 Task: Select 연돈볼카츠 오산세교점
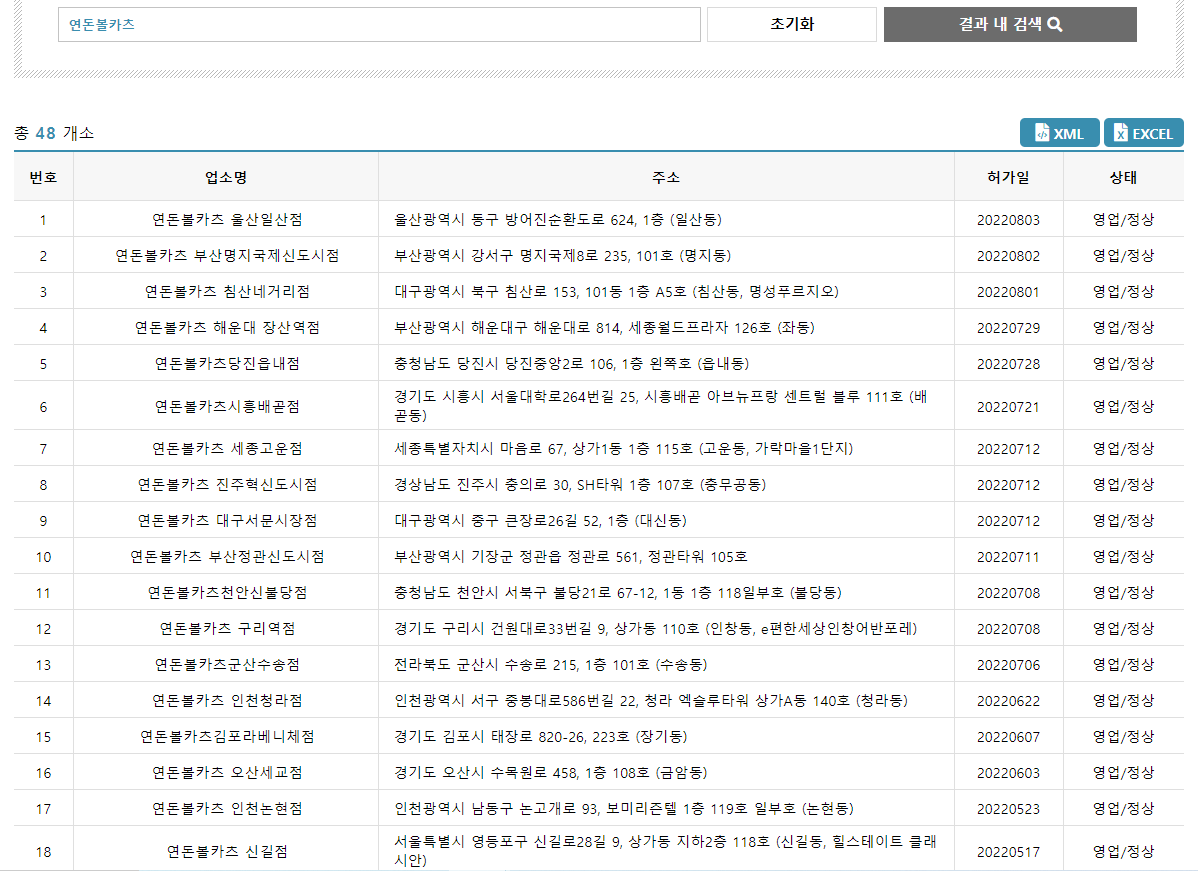tap(227, 772)
